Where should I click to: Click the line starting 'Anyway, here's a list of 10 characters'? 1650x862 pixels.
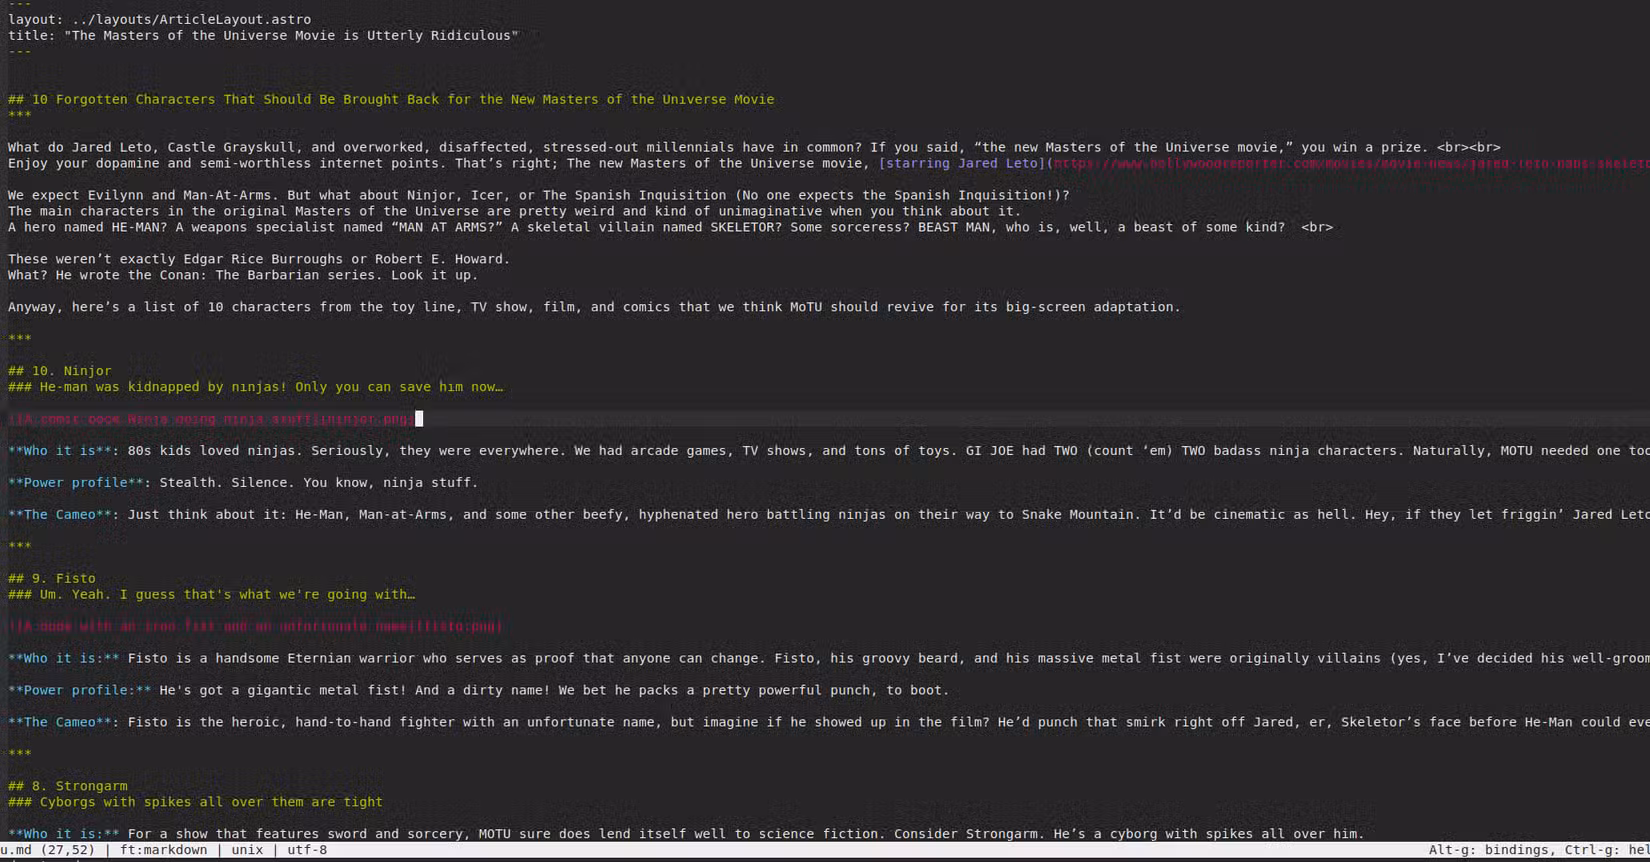click(x=594, y=307)
